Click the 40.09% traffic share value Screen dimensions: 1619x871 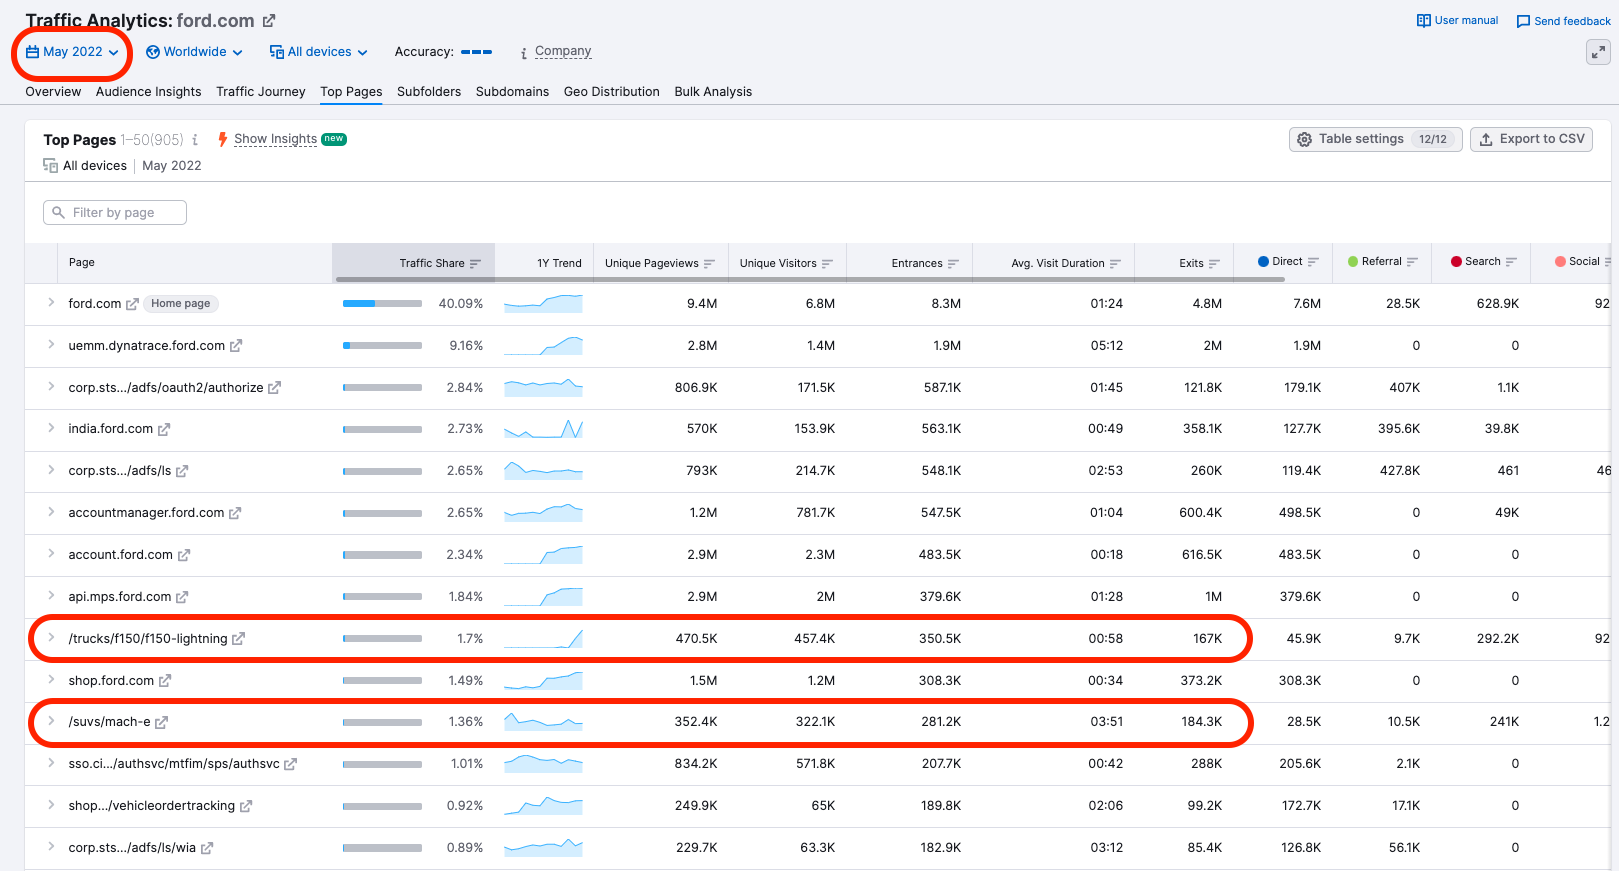pyautogui.click(x=461, y=304)
